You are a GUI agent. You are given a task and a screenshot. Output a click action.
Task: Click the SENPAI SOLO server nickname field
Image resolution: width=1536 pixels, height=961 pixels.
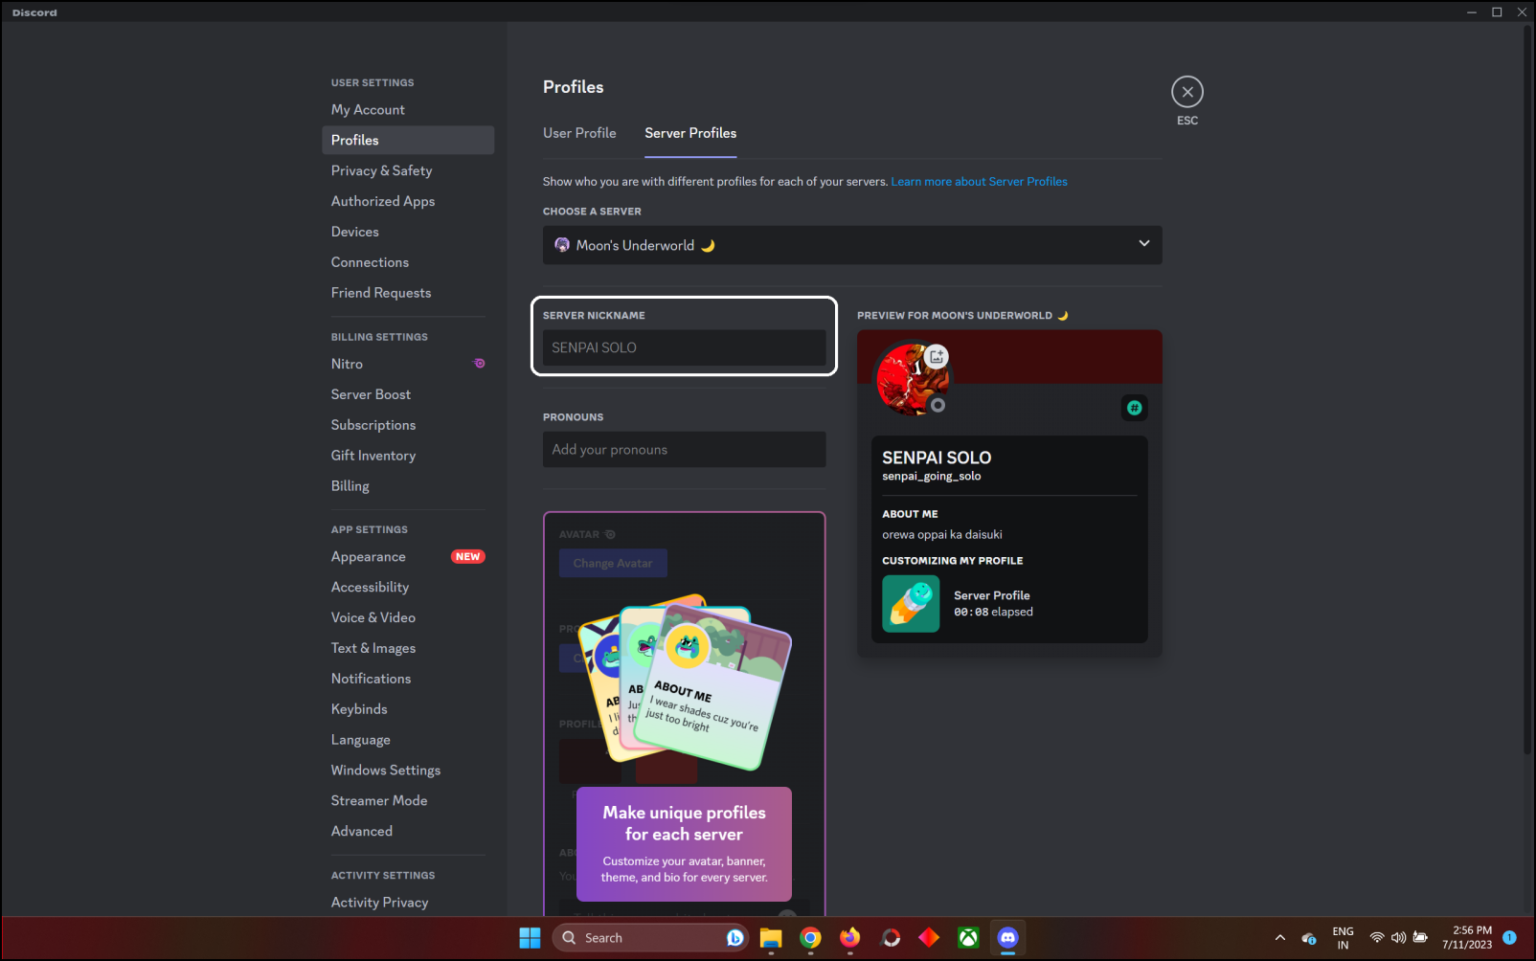[x=684, y=347]
